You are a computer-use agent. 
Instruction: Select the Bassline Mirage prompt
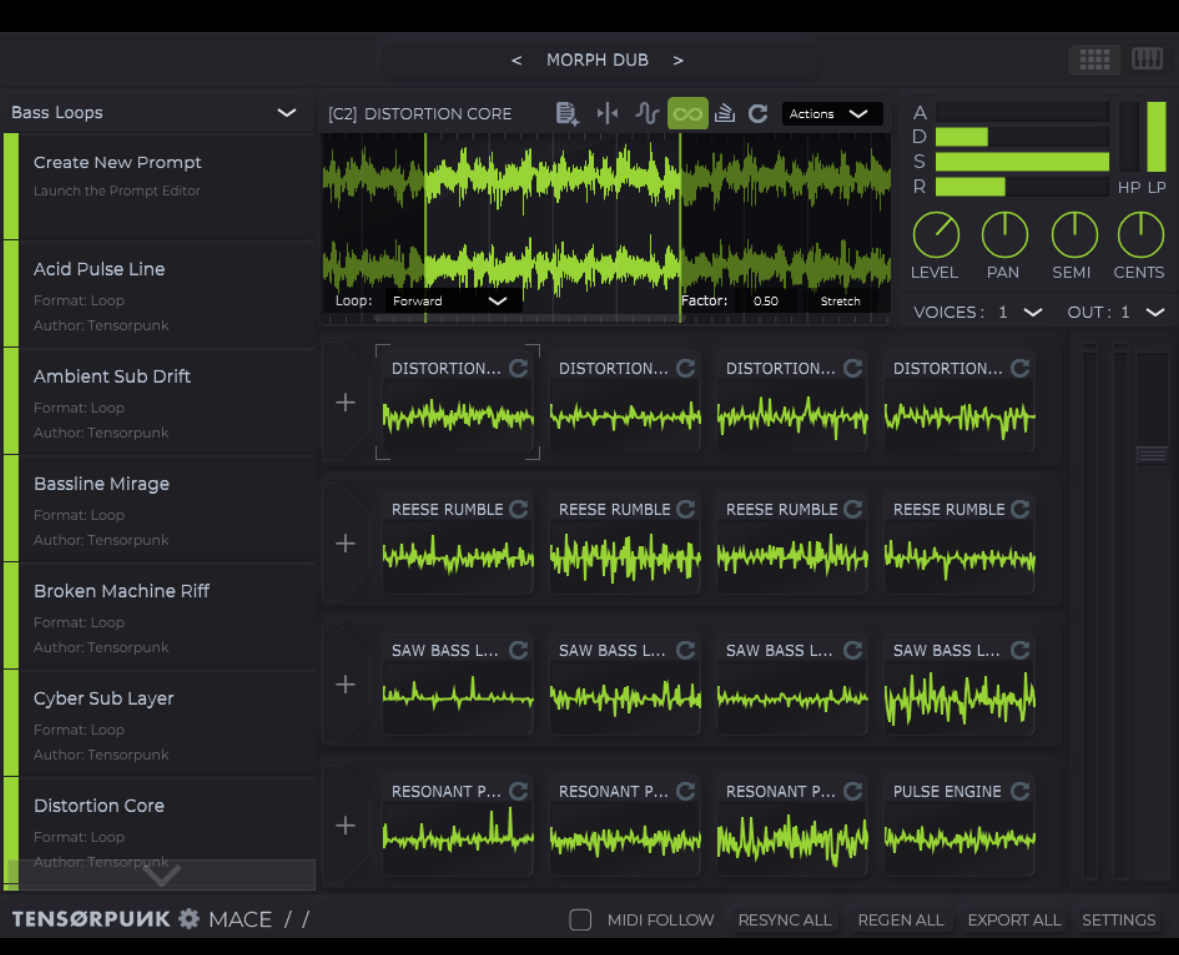[159, 509]
